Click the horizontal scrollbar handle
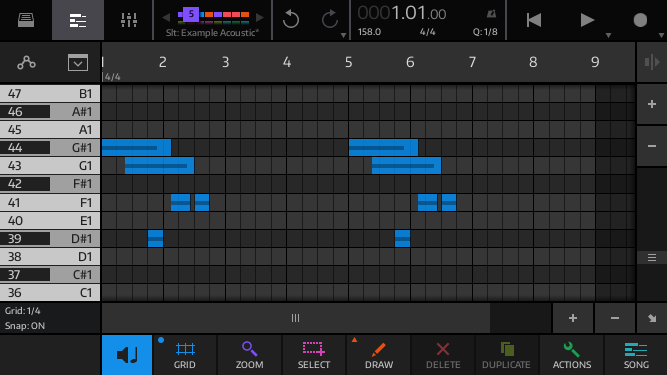Viewport: 667px width, 375px height. 296,318
